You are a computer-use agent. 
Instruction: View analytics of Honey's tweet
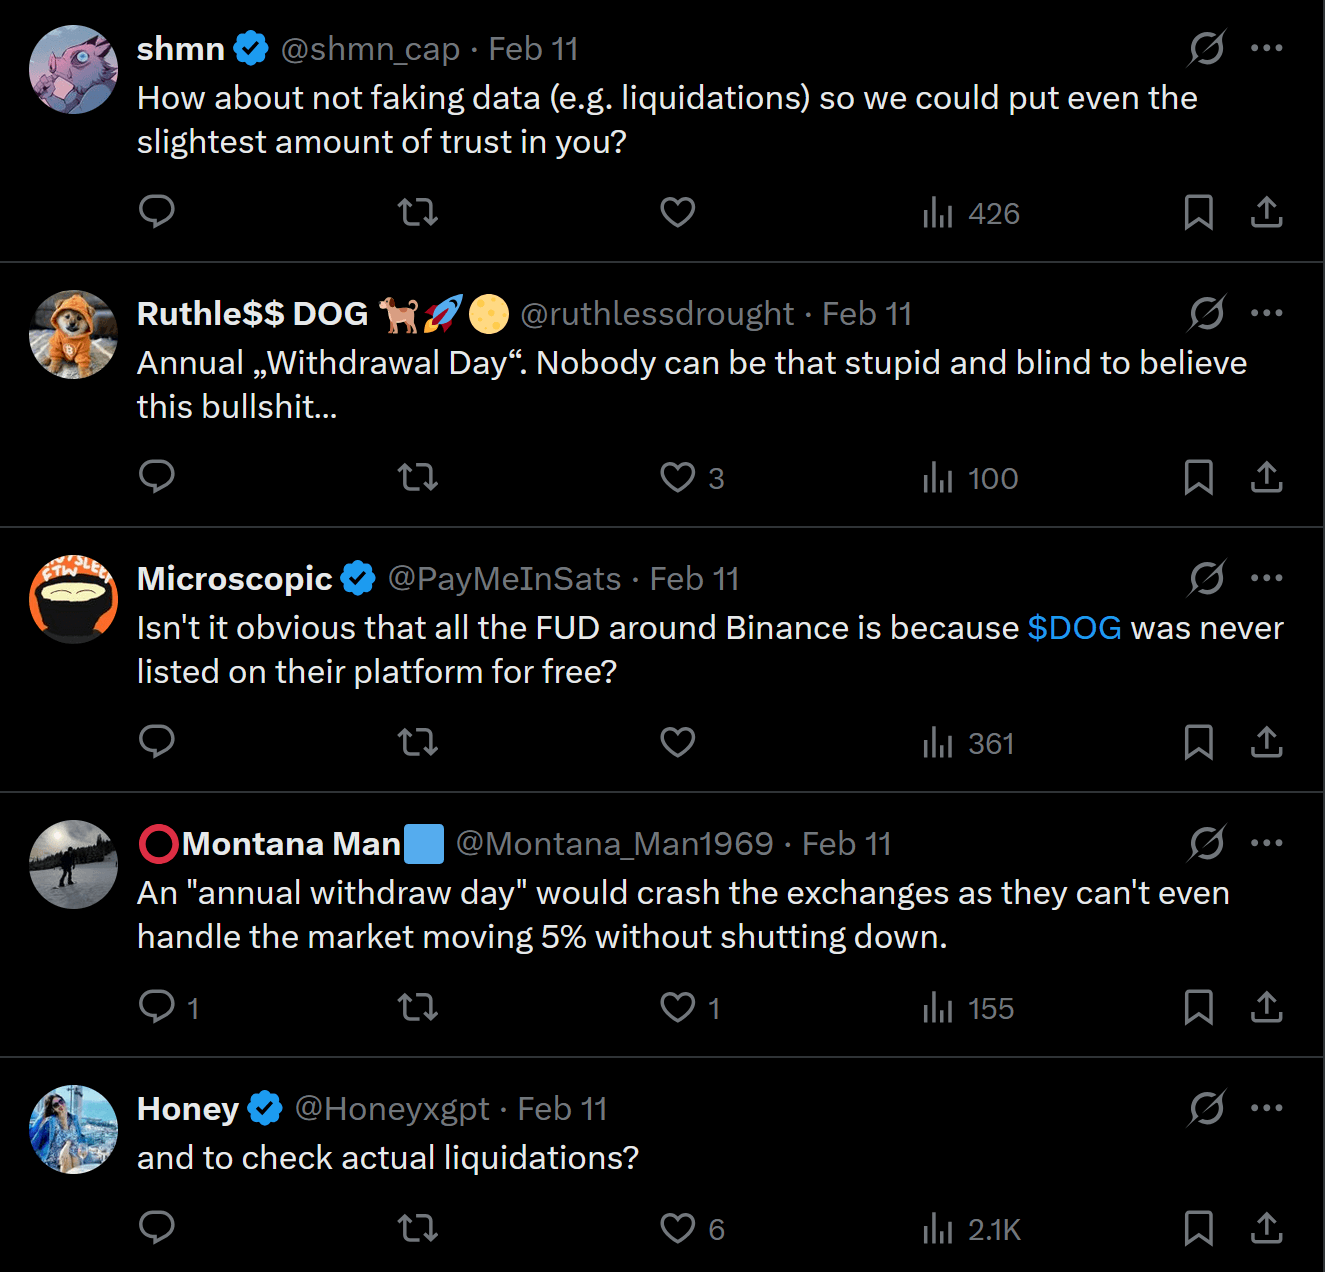[x=971, y=1229]
